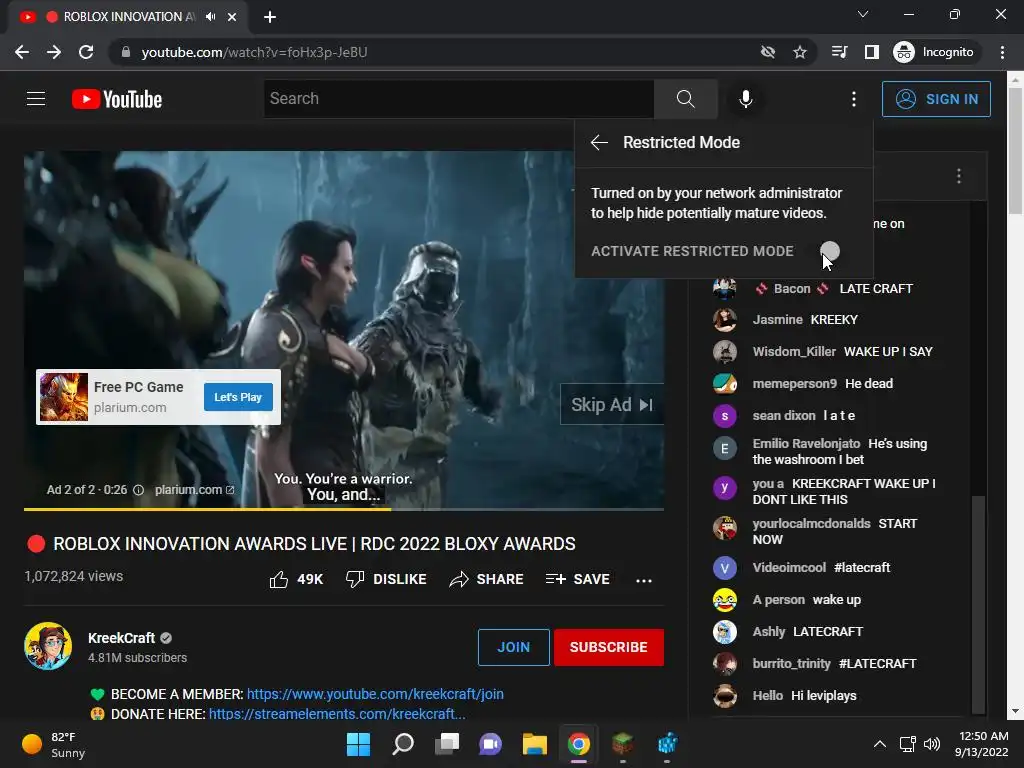1024x768 pixels.
Task: Open media controls icon in toolbar
Action: (839, 52)
